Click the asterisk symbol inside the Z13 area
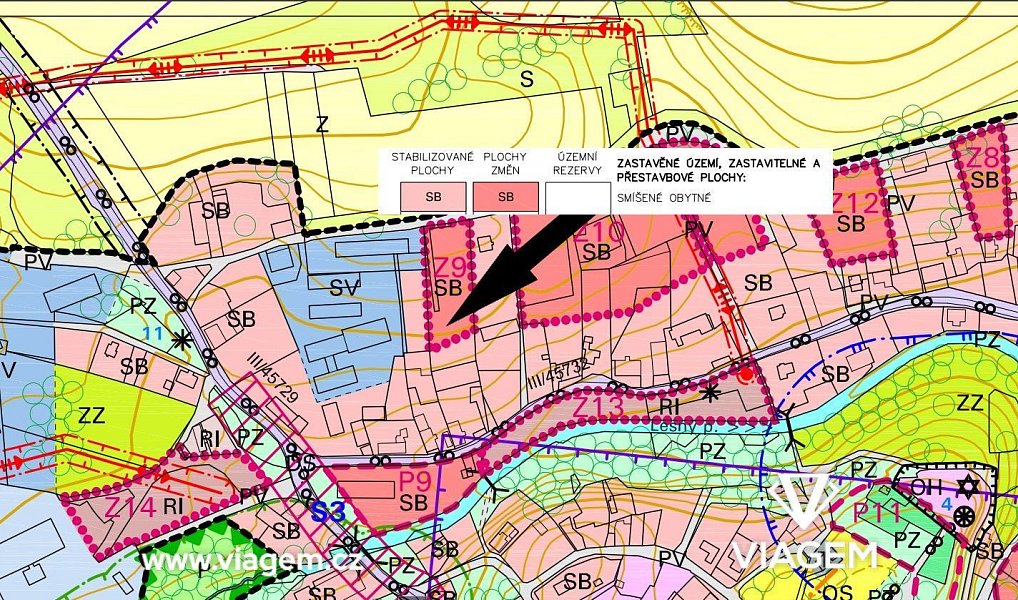Image resolution: width=1018 pixels, height=600 pixels. coord(712,392)
